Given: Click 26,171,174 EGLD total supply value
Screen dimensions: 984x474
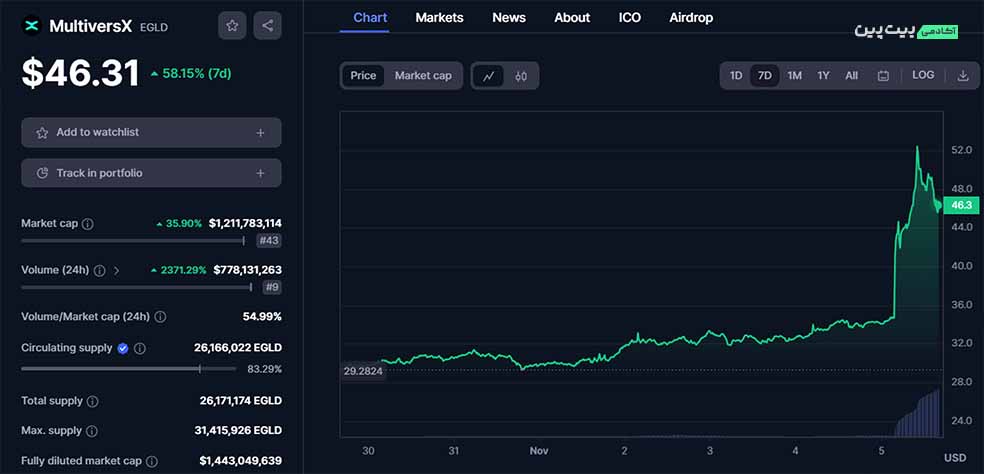Looking at the screenshot, I should (240, 401).
